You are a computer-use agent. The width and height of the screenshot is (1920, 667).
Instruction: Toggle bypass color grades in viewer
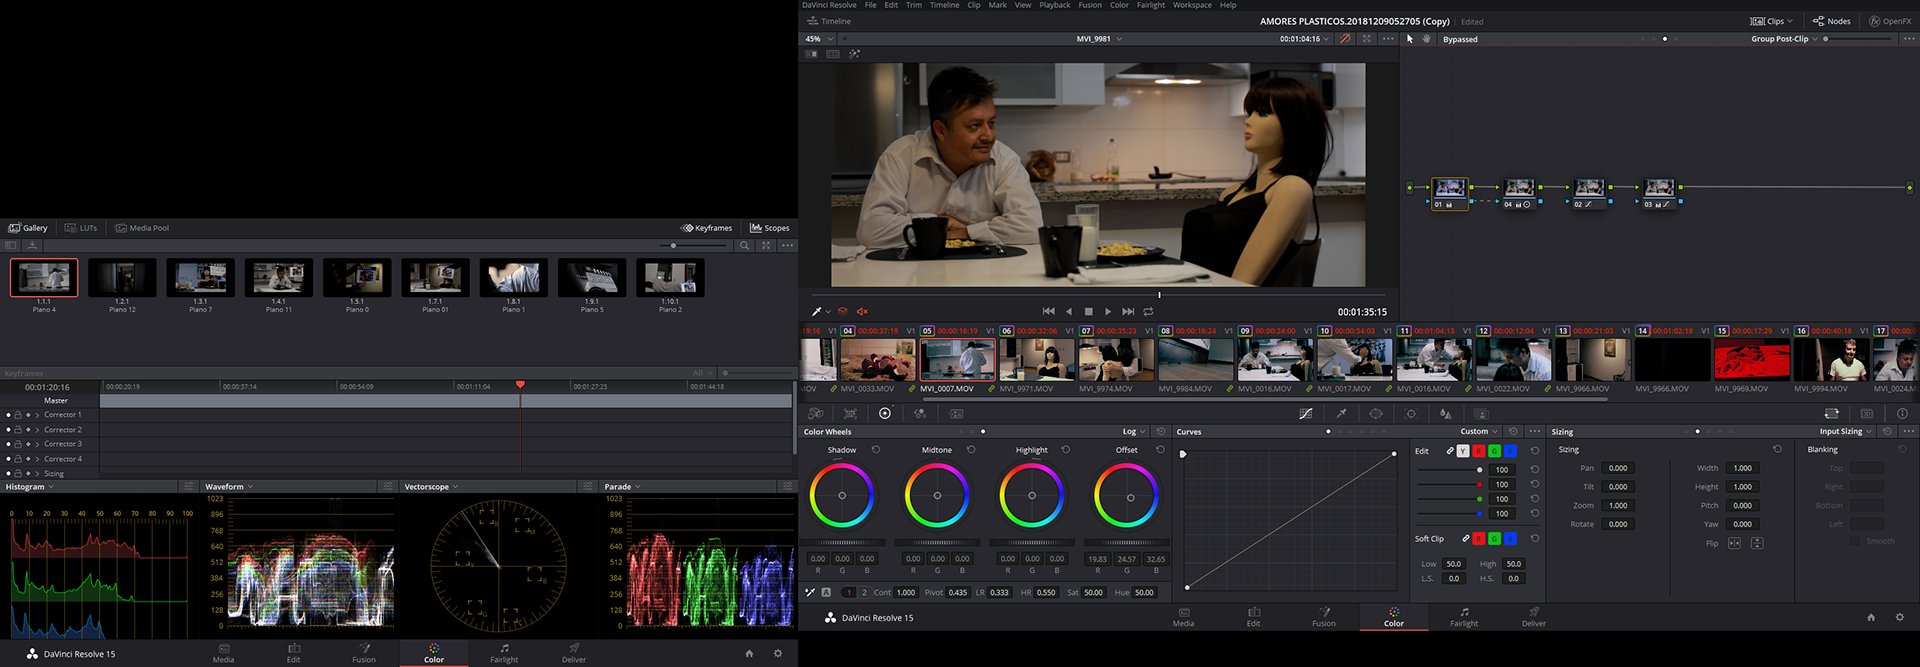[x=1345, y=39]
